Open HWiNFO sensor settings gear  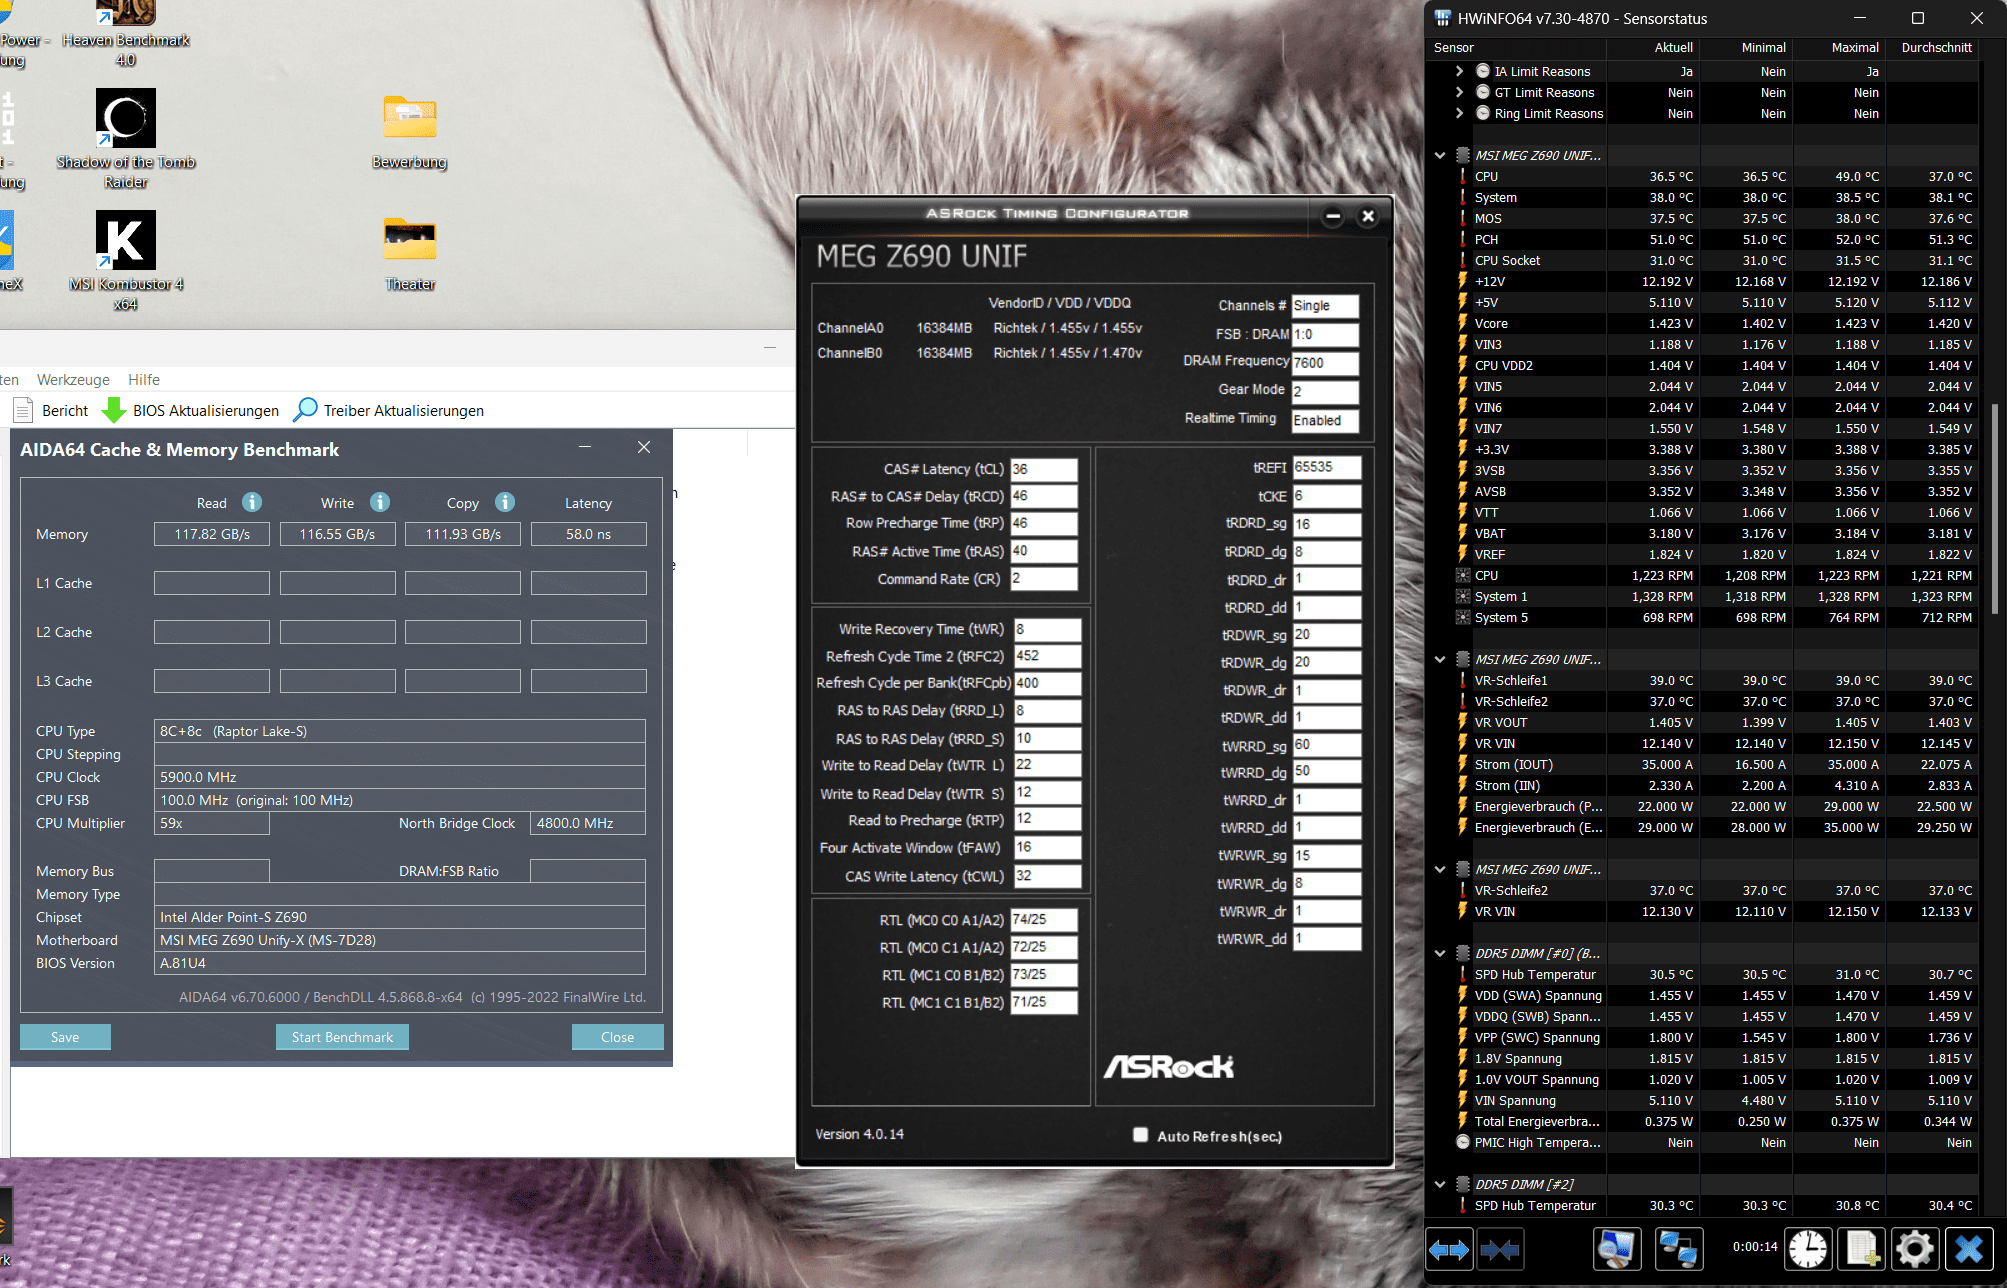[1914, 1249]
